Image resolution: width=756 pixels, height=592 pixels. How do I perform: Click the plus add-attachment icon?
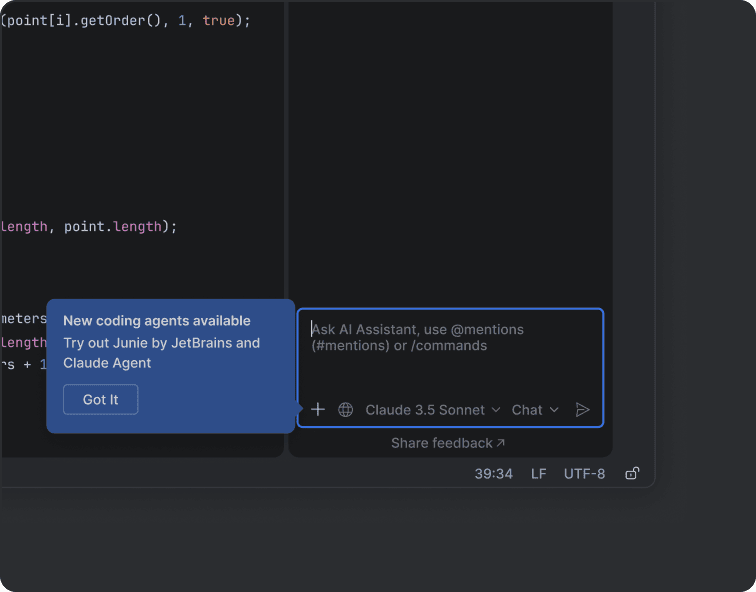point(318,410)
